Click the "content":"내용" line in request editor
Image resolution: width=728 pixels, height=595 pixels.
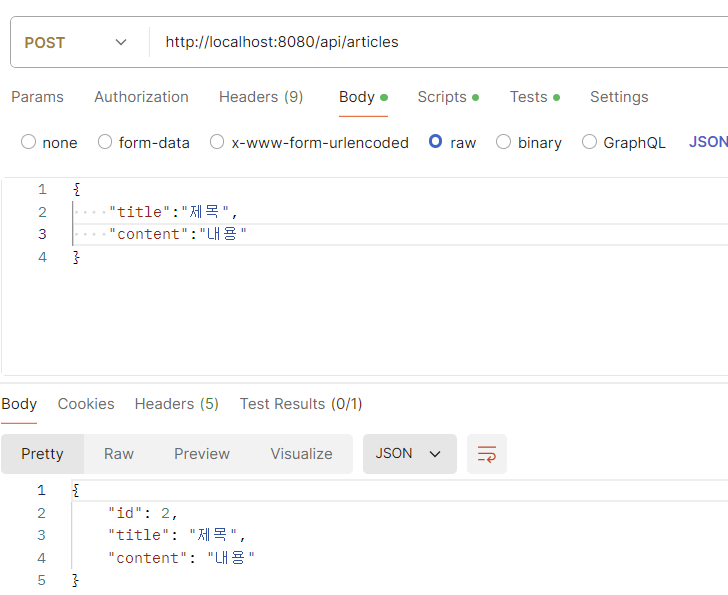(178, 234)
